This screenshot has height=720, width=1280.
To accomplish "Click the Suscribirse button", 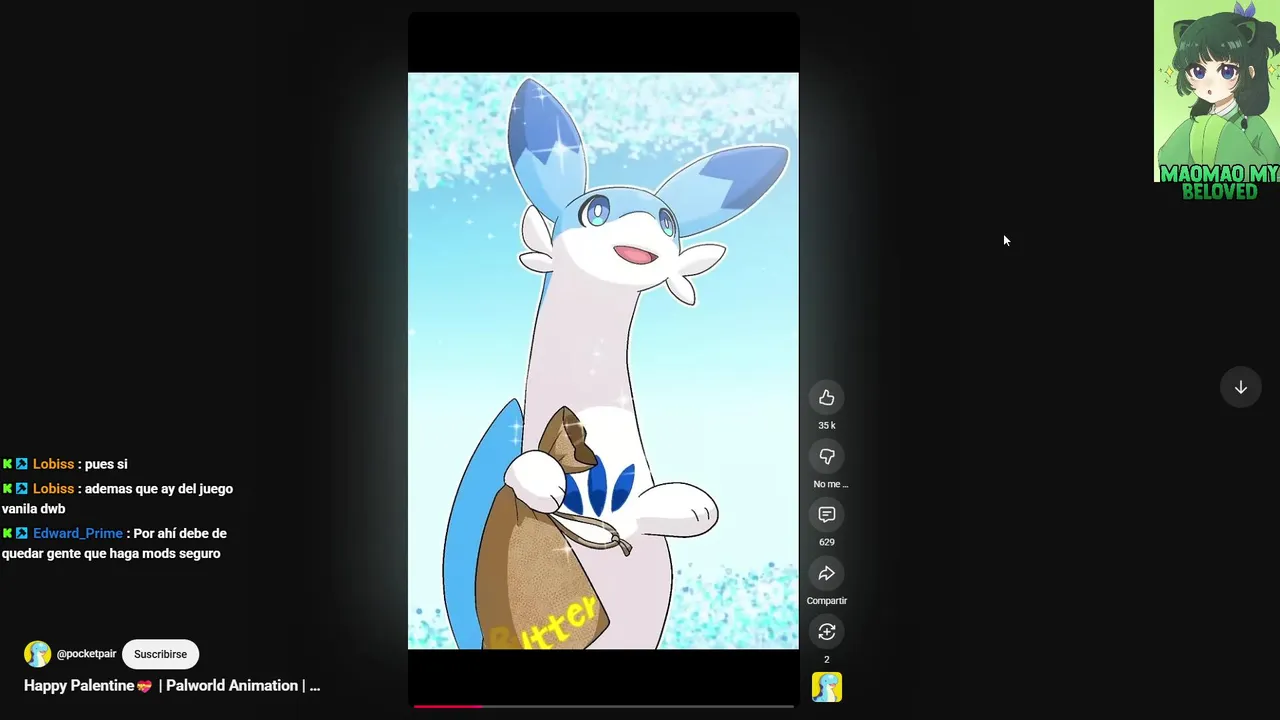I will pos(160,654).
